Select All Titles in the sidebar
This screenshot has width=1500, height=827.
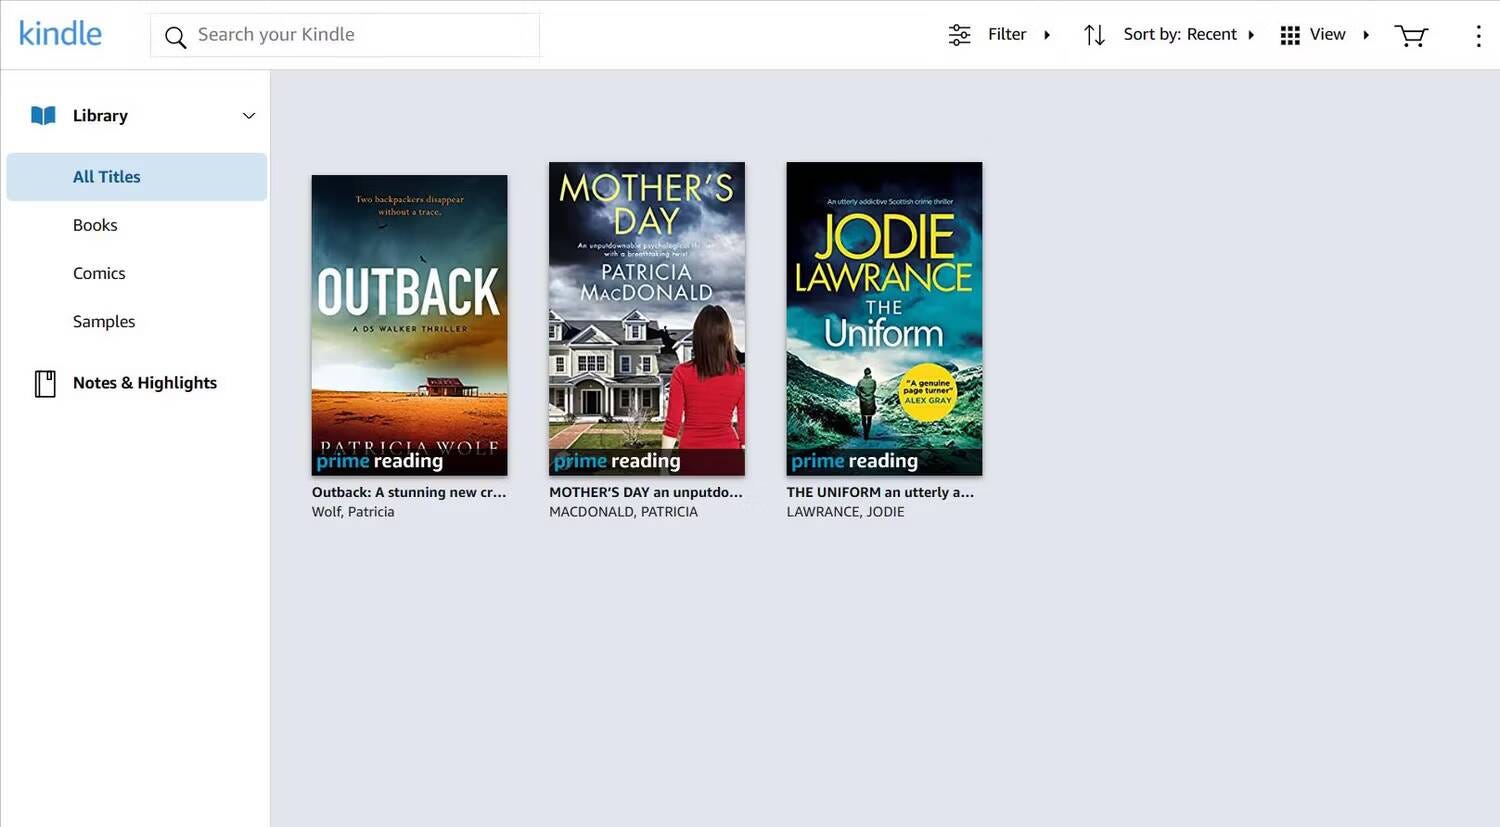click(x=107, y=177)
